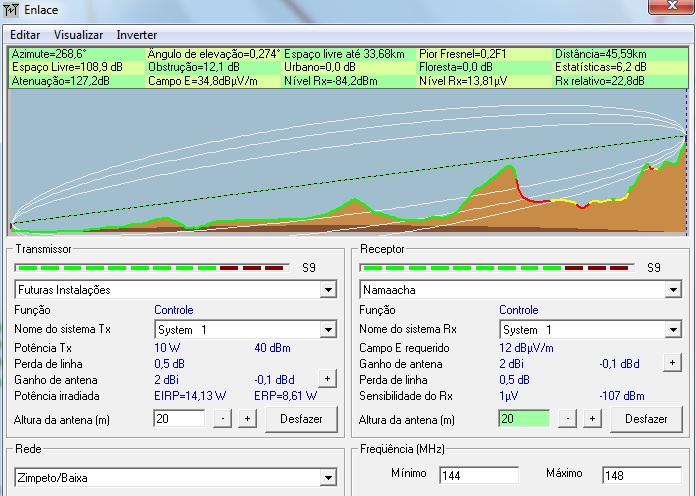
Task: Click the Inverter menu item
Action: click(x=137, y=35)
